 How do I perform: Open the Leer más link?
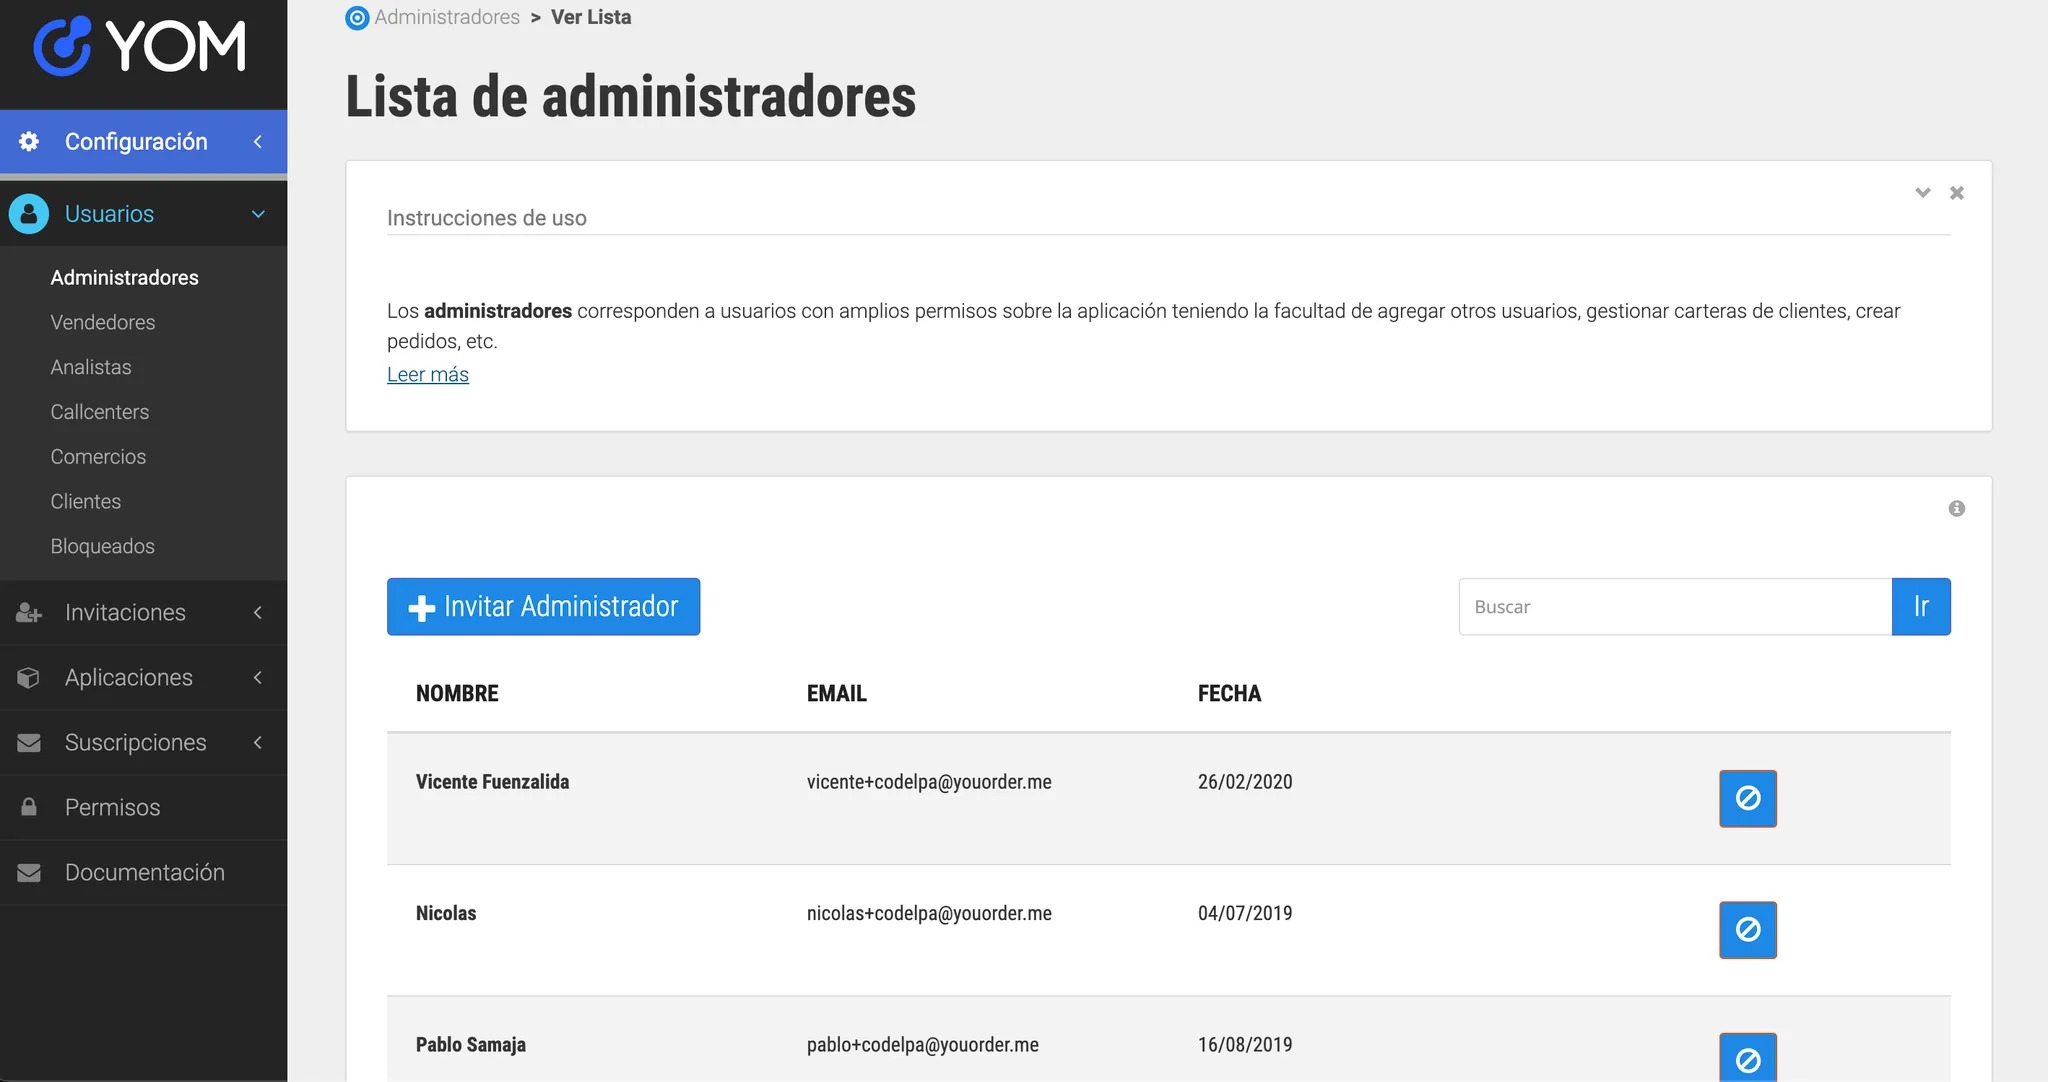(427, 374)
